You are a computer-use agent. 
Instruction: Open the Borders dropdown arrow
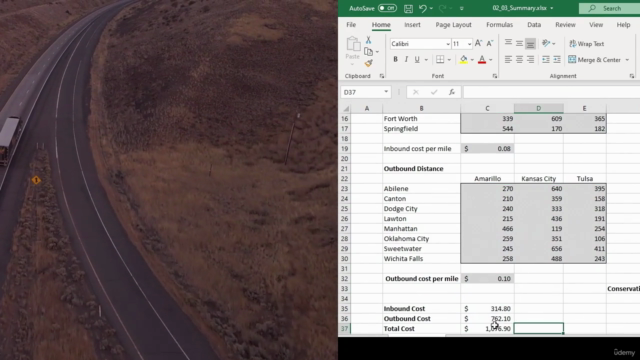pyautogui.click(x=449, y=60)
